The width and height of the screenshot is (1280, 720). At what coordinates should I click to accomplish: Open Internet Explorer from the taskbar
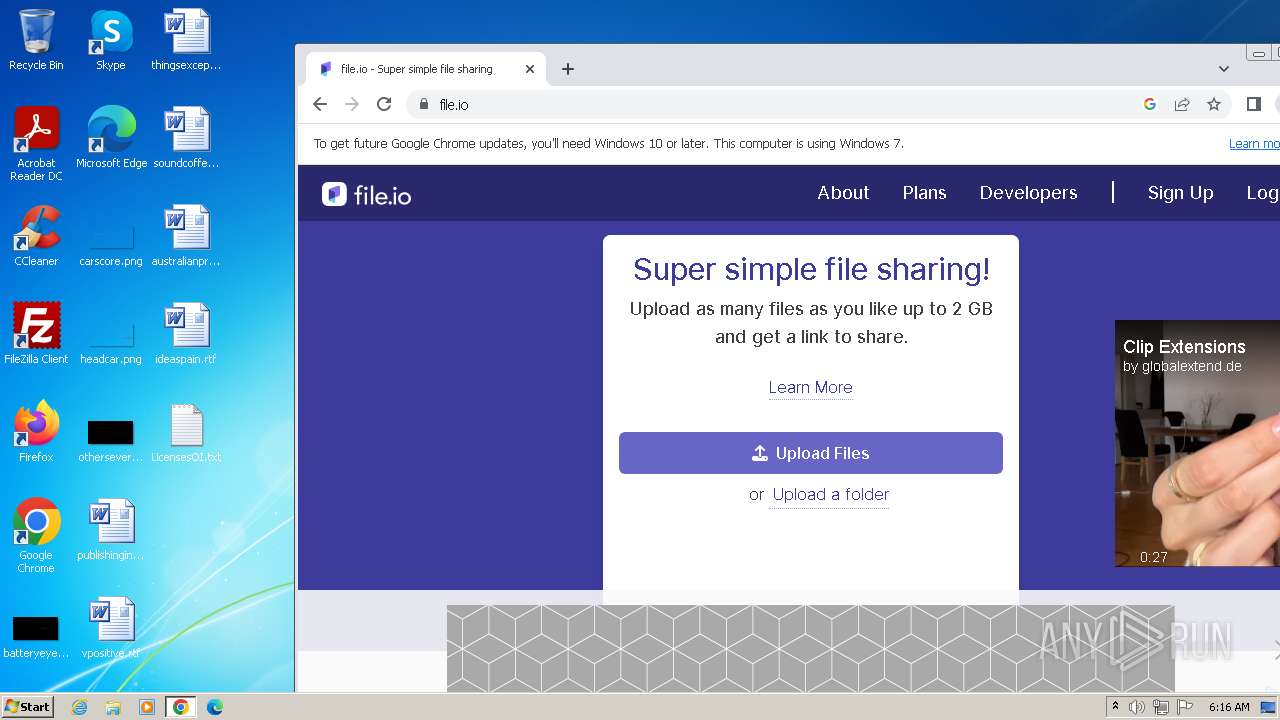tap(79, 707)
